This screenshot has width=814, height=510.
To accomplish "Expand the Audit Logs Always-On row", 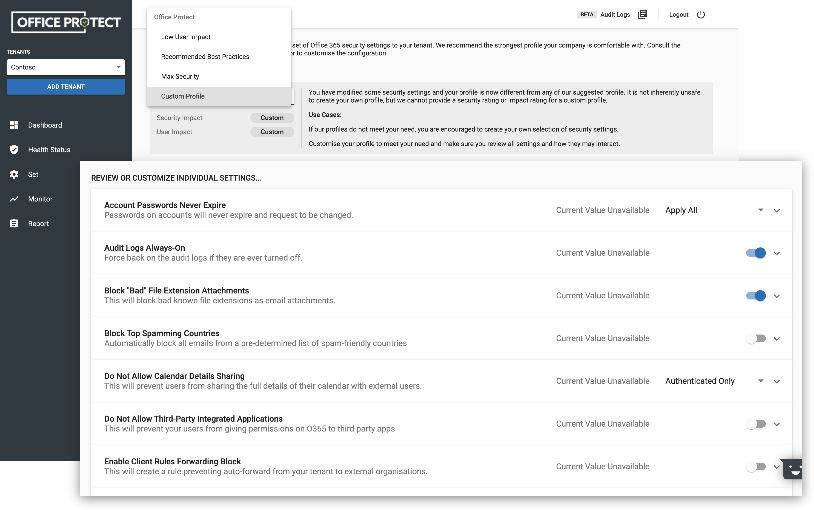I will point(777,253).
